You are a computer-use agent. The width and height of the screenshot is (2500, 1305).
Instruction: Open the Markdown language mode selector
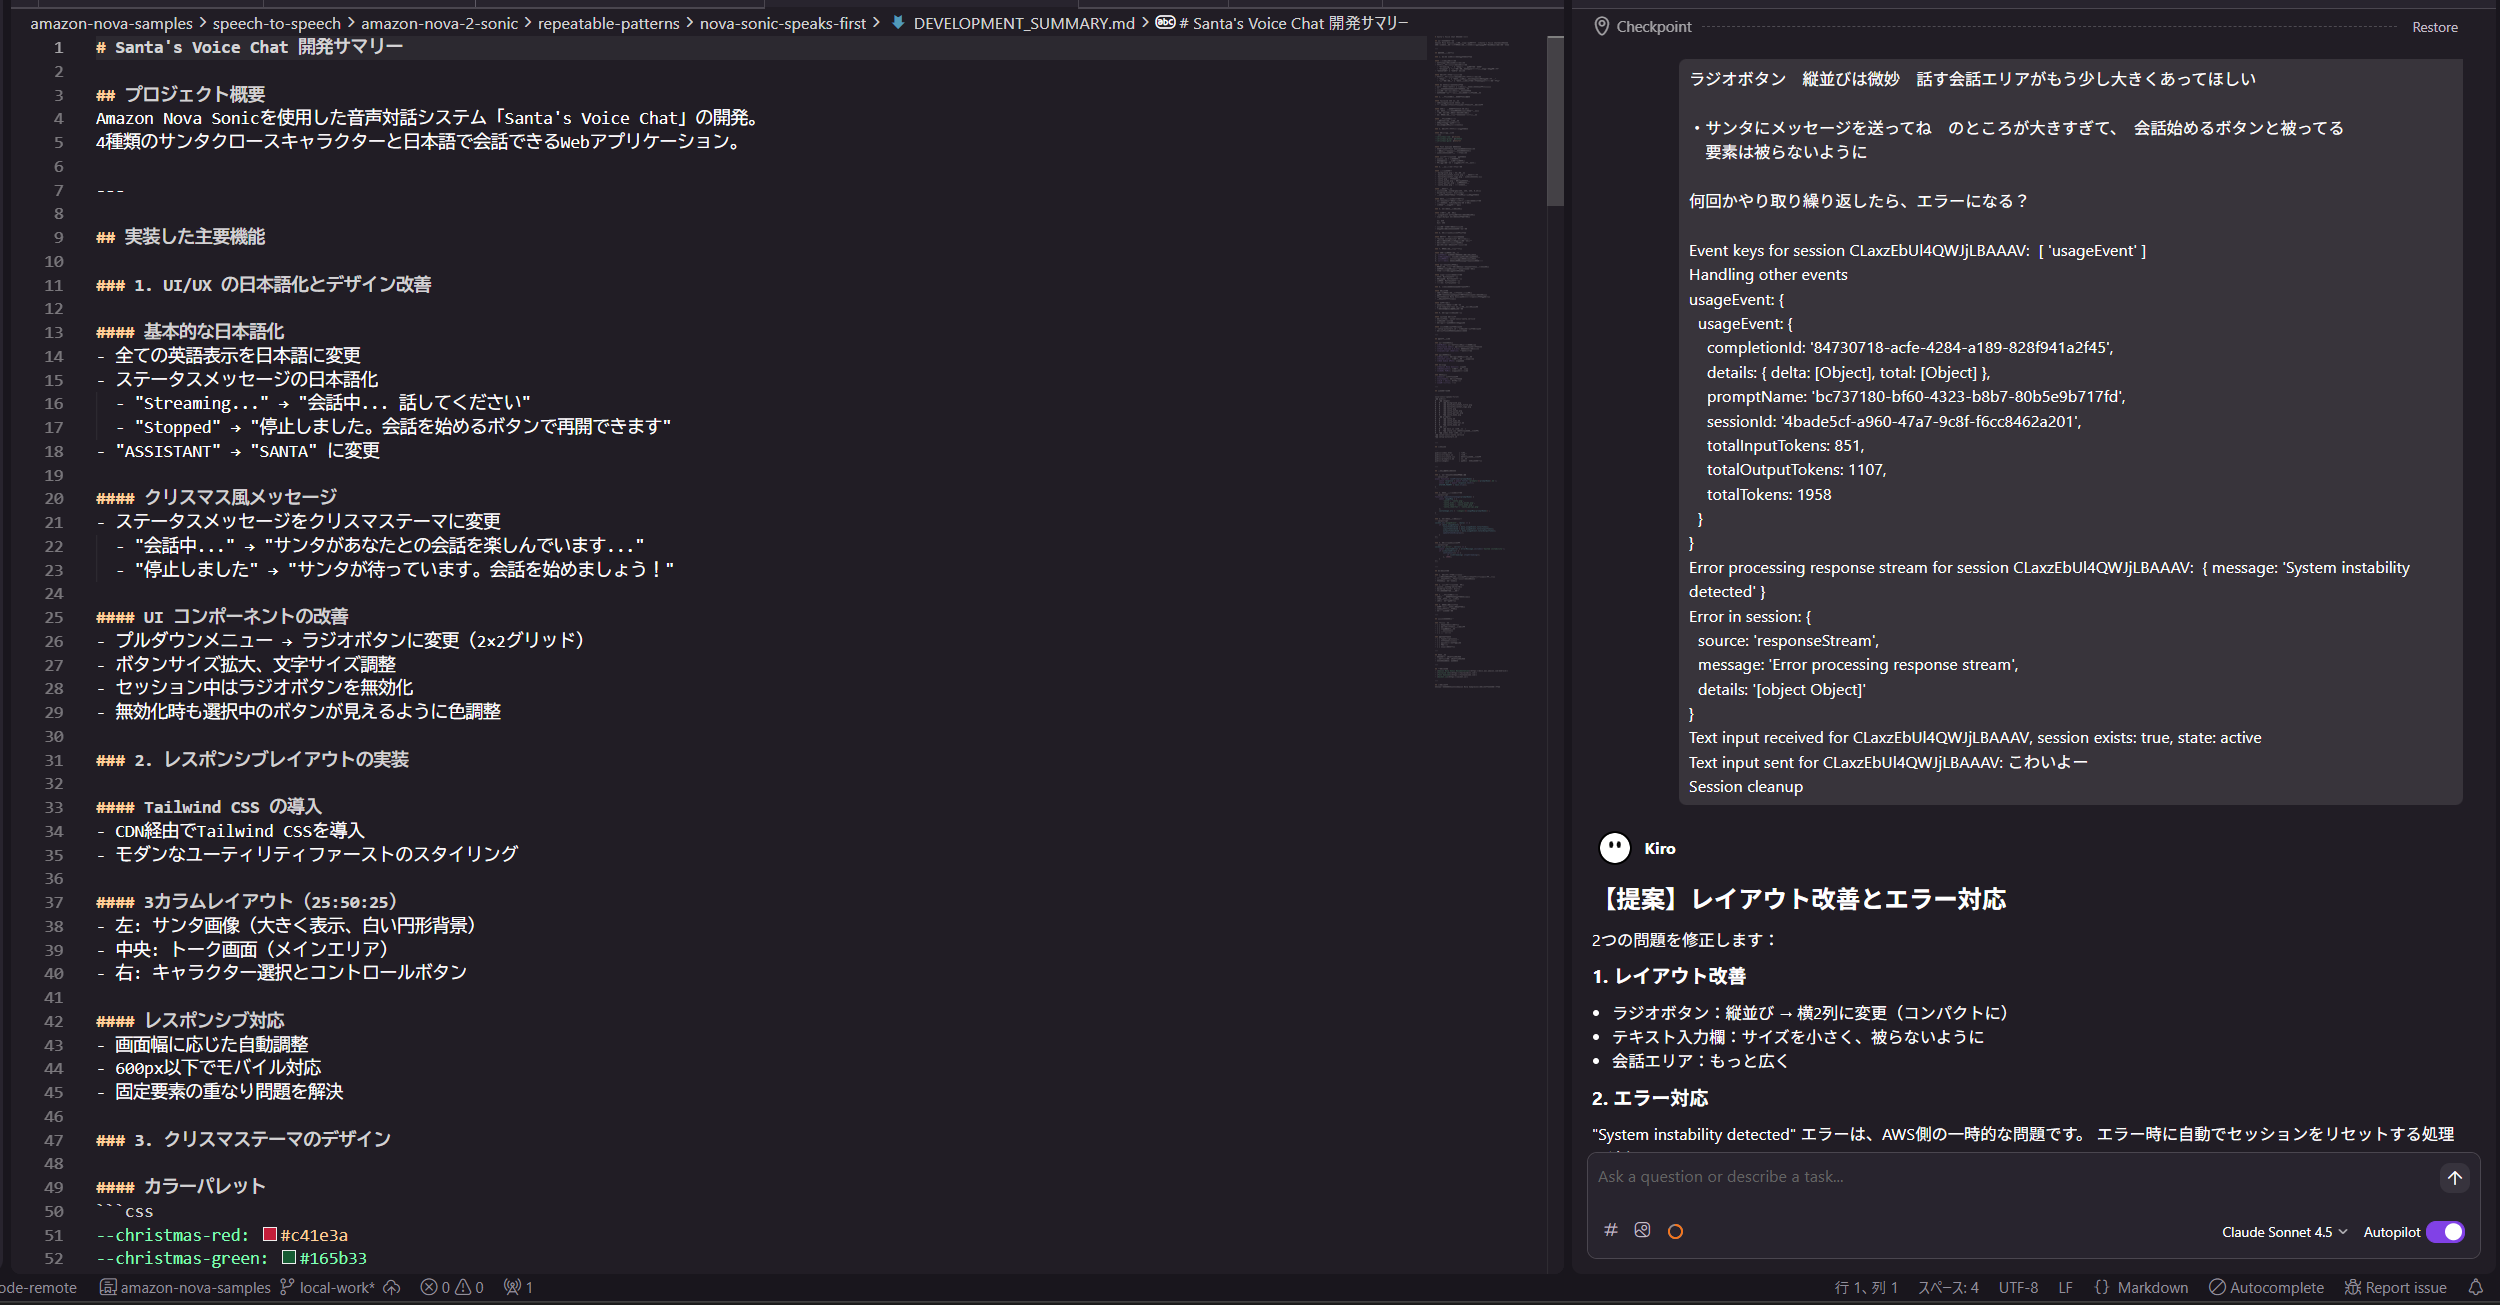2152,1287
